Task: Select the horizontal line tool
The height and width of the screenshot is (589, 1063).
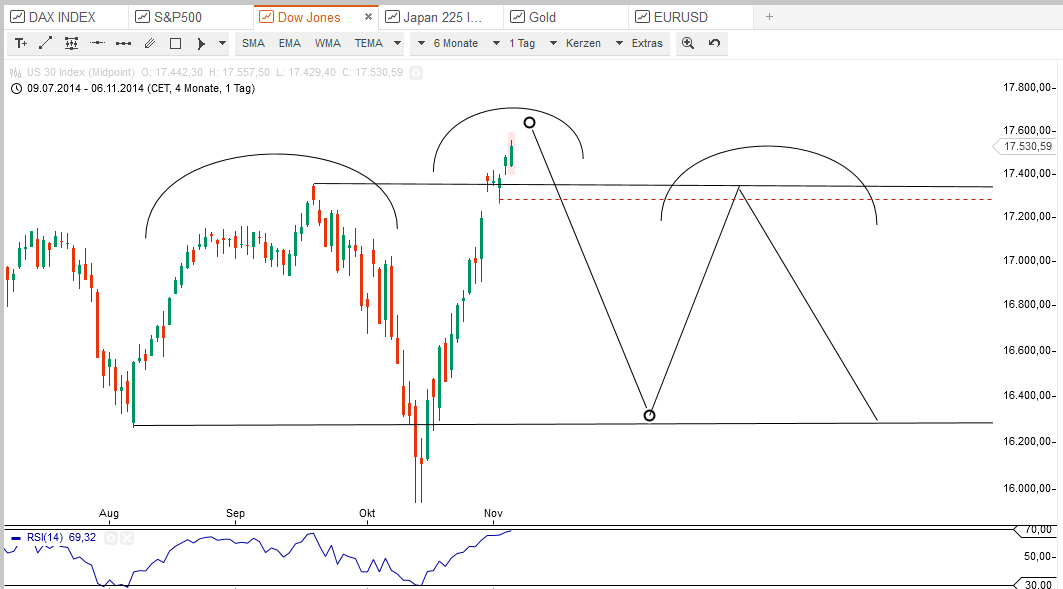Action: tap(97, 43)
